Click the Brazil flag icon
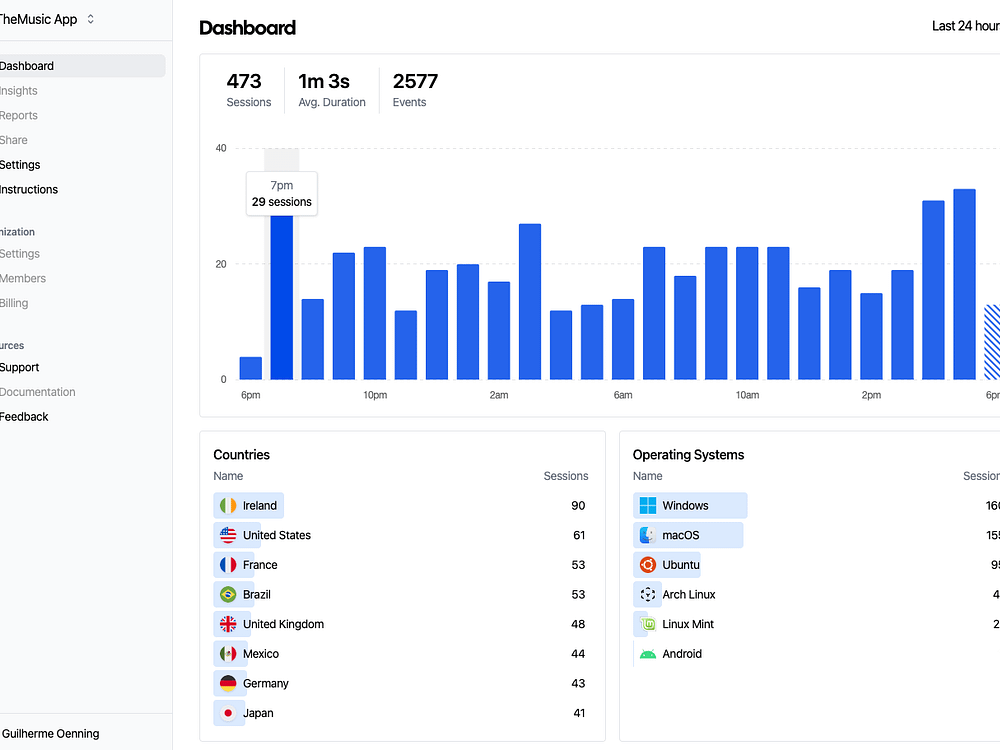Viewport: 1000px width, 750px height. [x=228, y=594]
